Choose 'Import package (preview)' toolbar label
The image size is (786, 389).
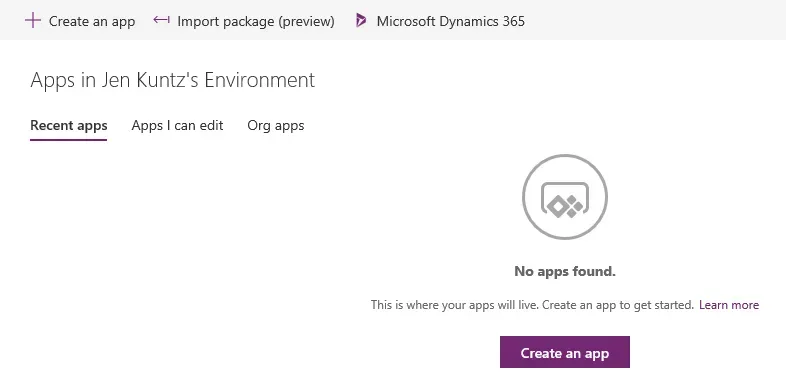tap(256, 22)
